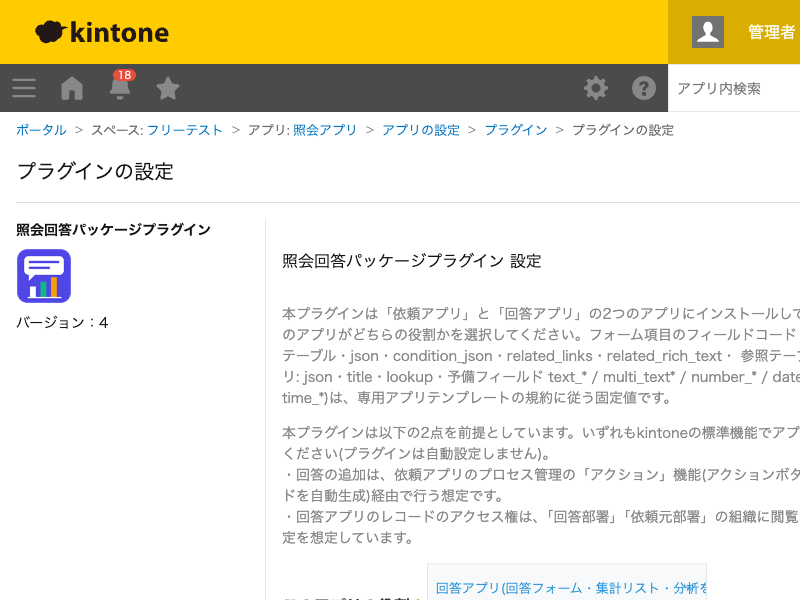Follow the ポータル breadcrumb link

point(41,130)
